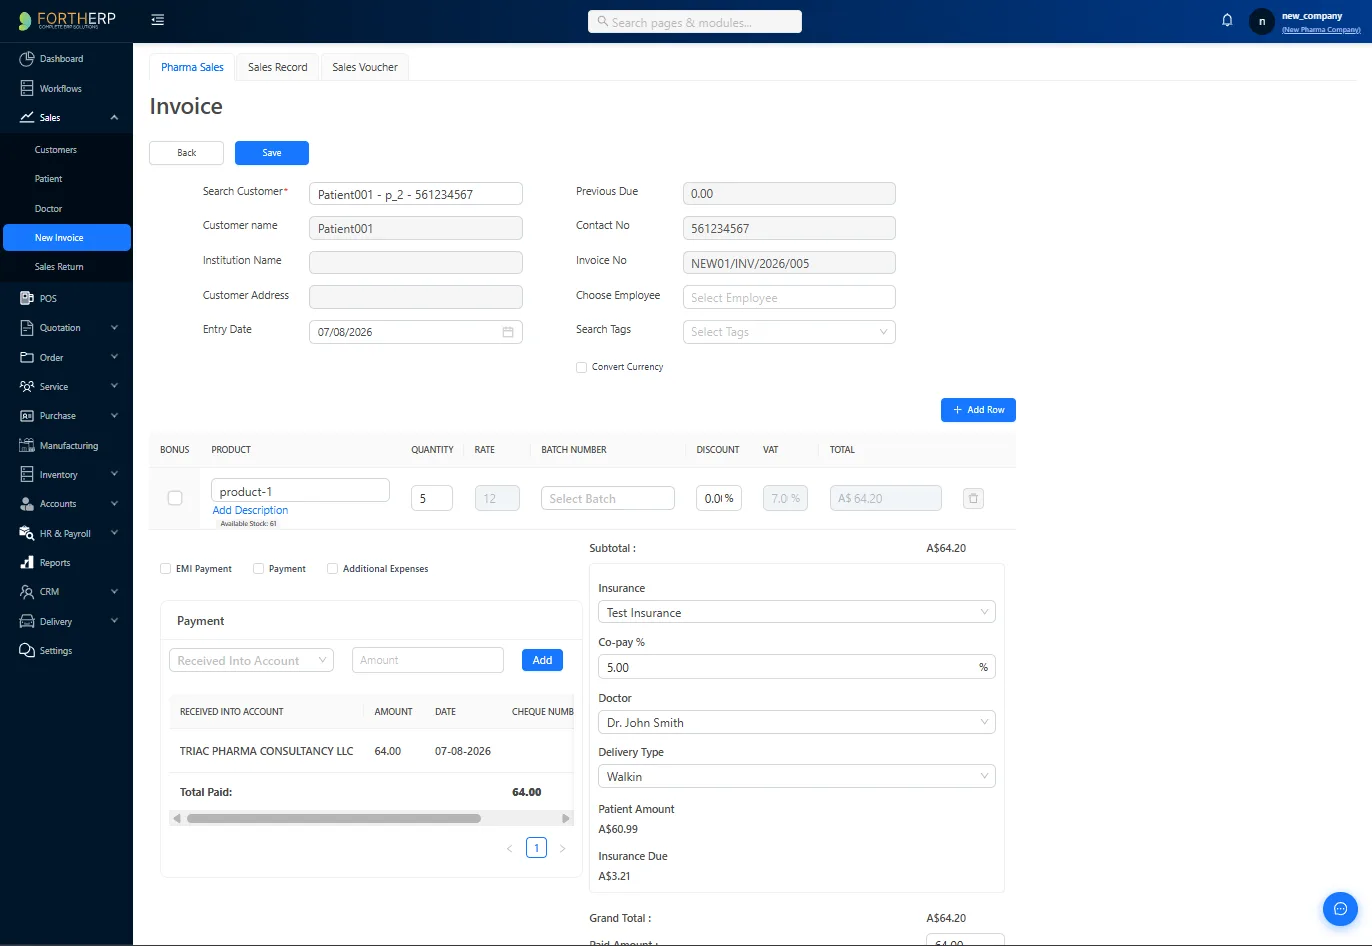Image resolution: width=1372 pixels, height=946 pixels.
Task: Click the Settings sidebar icon
Action: click(x=27, y=650)
